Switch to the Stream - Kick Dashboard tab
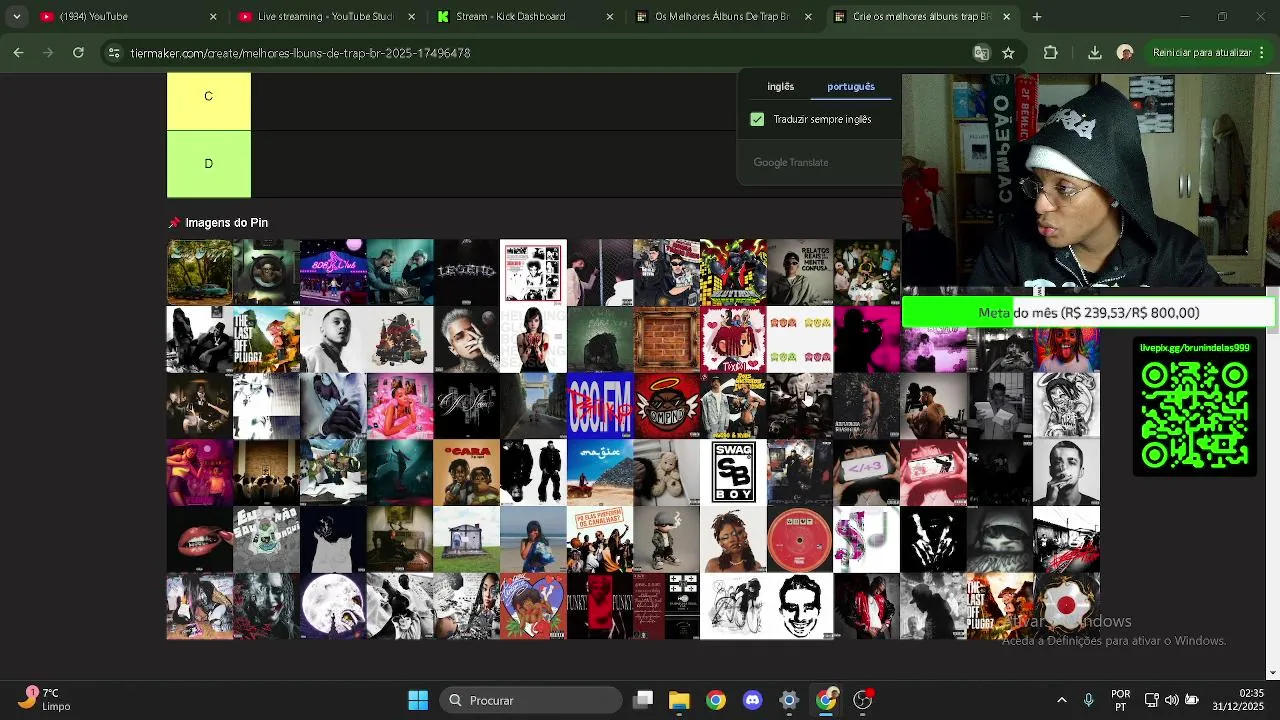 (x=524, y=16)
